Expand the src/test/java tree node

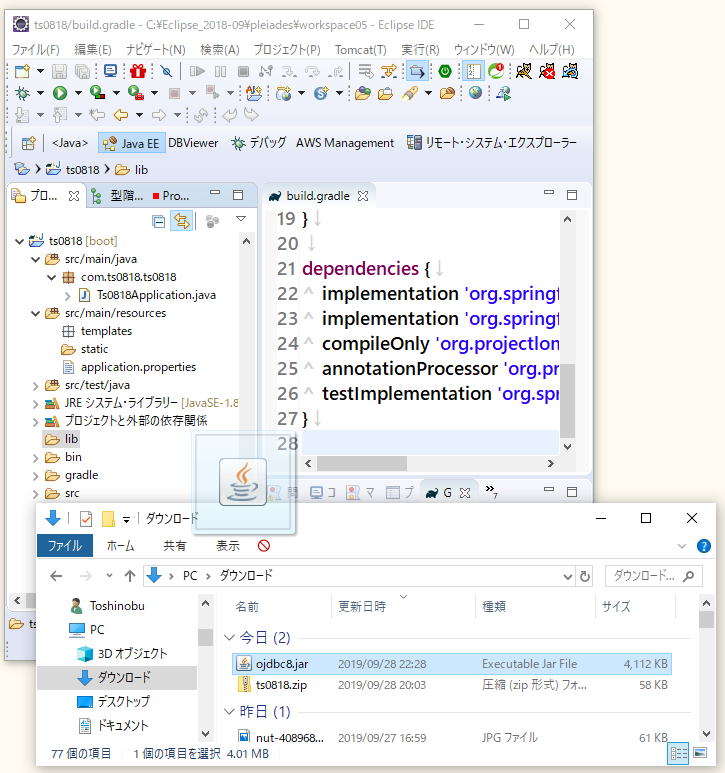point(35,386)
